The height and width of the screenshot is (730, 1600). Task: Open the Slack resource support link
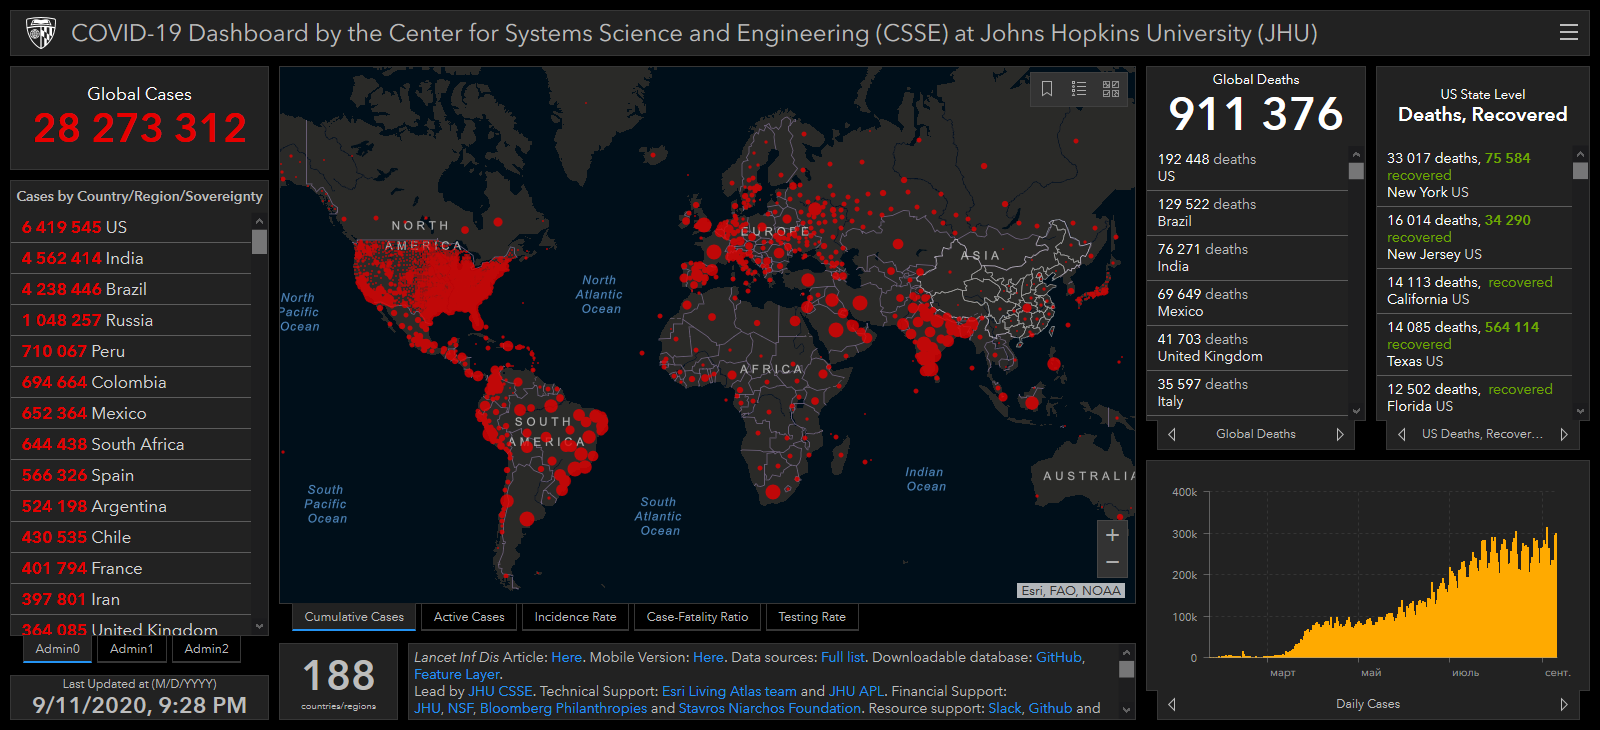click(x=1005, y=708)
